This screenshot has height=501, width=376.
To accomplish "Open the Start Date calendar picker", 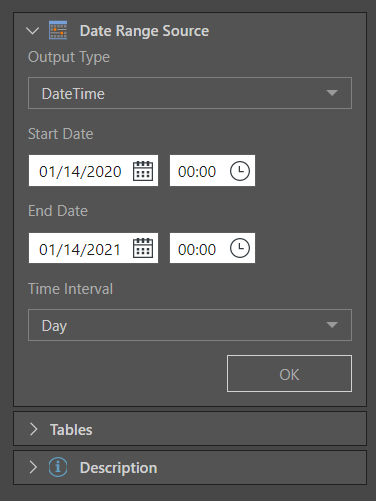I will [x=143, y=171].
